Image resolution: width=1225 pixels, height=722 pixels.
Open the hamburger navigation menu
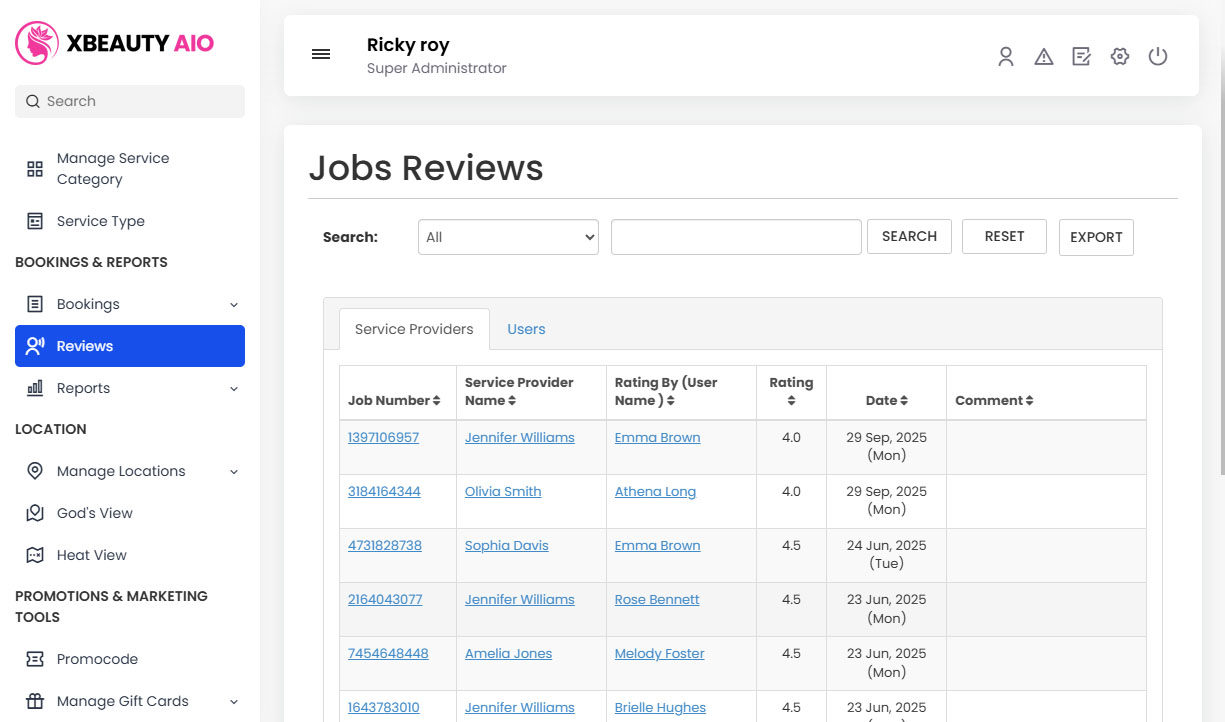coord(321,54)
